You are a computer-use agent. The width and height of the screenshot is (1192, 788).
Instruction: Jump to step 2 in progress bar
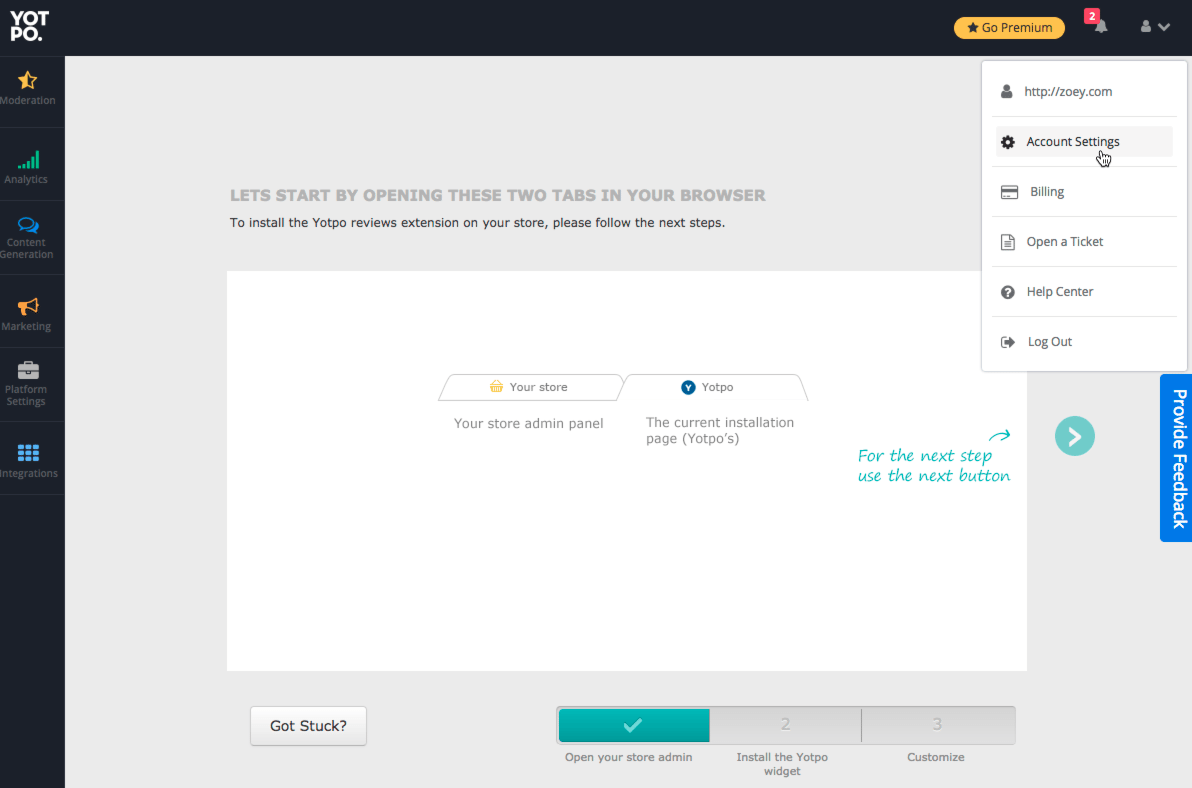(785, 725)
